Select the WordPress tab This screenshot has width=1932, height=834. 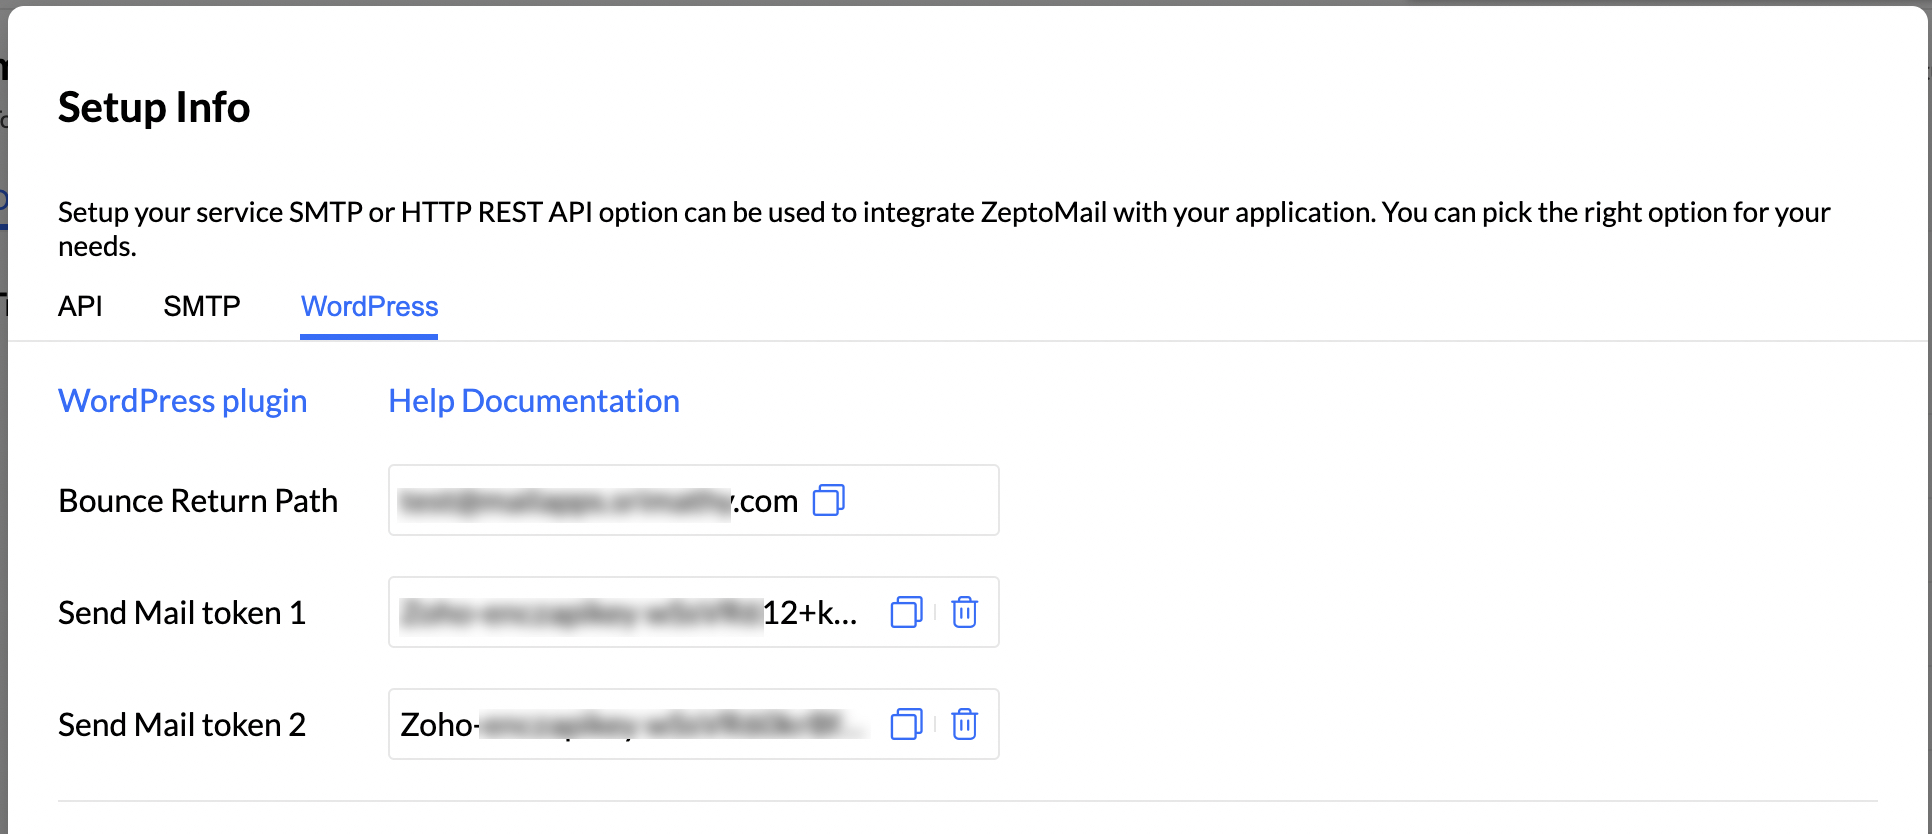(369, 306)
